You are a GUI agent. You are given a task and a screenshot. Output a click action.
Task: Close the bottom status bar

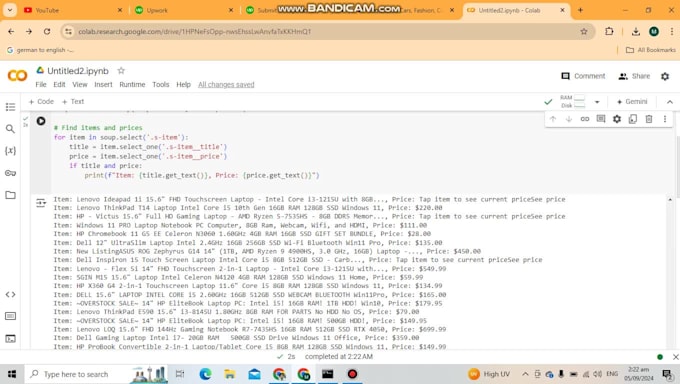click(675, 357)
